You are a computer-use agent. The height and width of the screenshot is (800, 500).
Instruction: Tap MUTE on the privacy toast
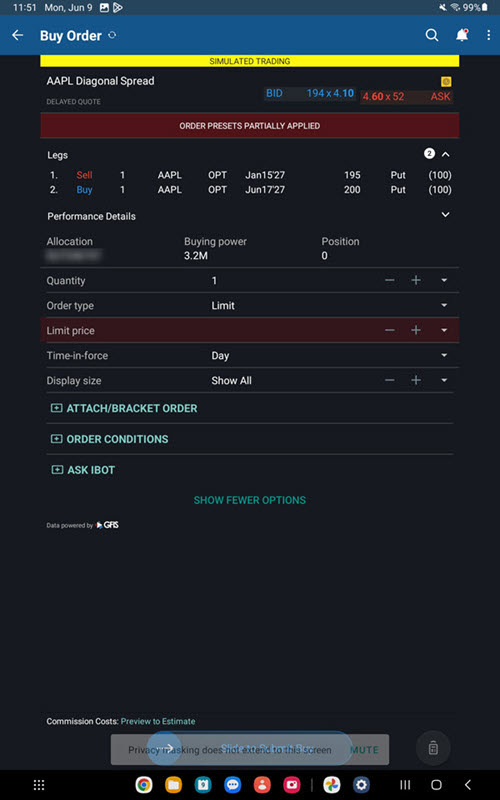tap(364, 750)
